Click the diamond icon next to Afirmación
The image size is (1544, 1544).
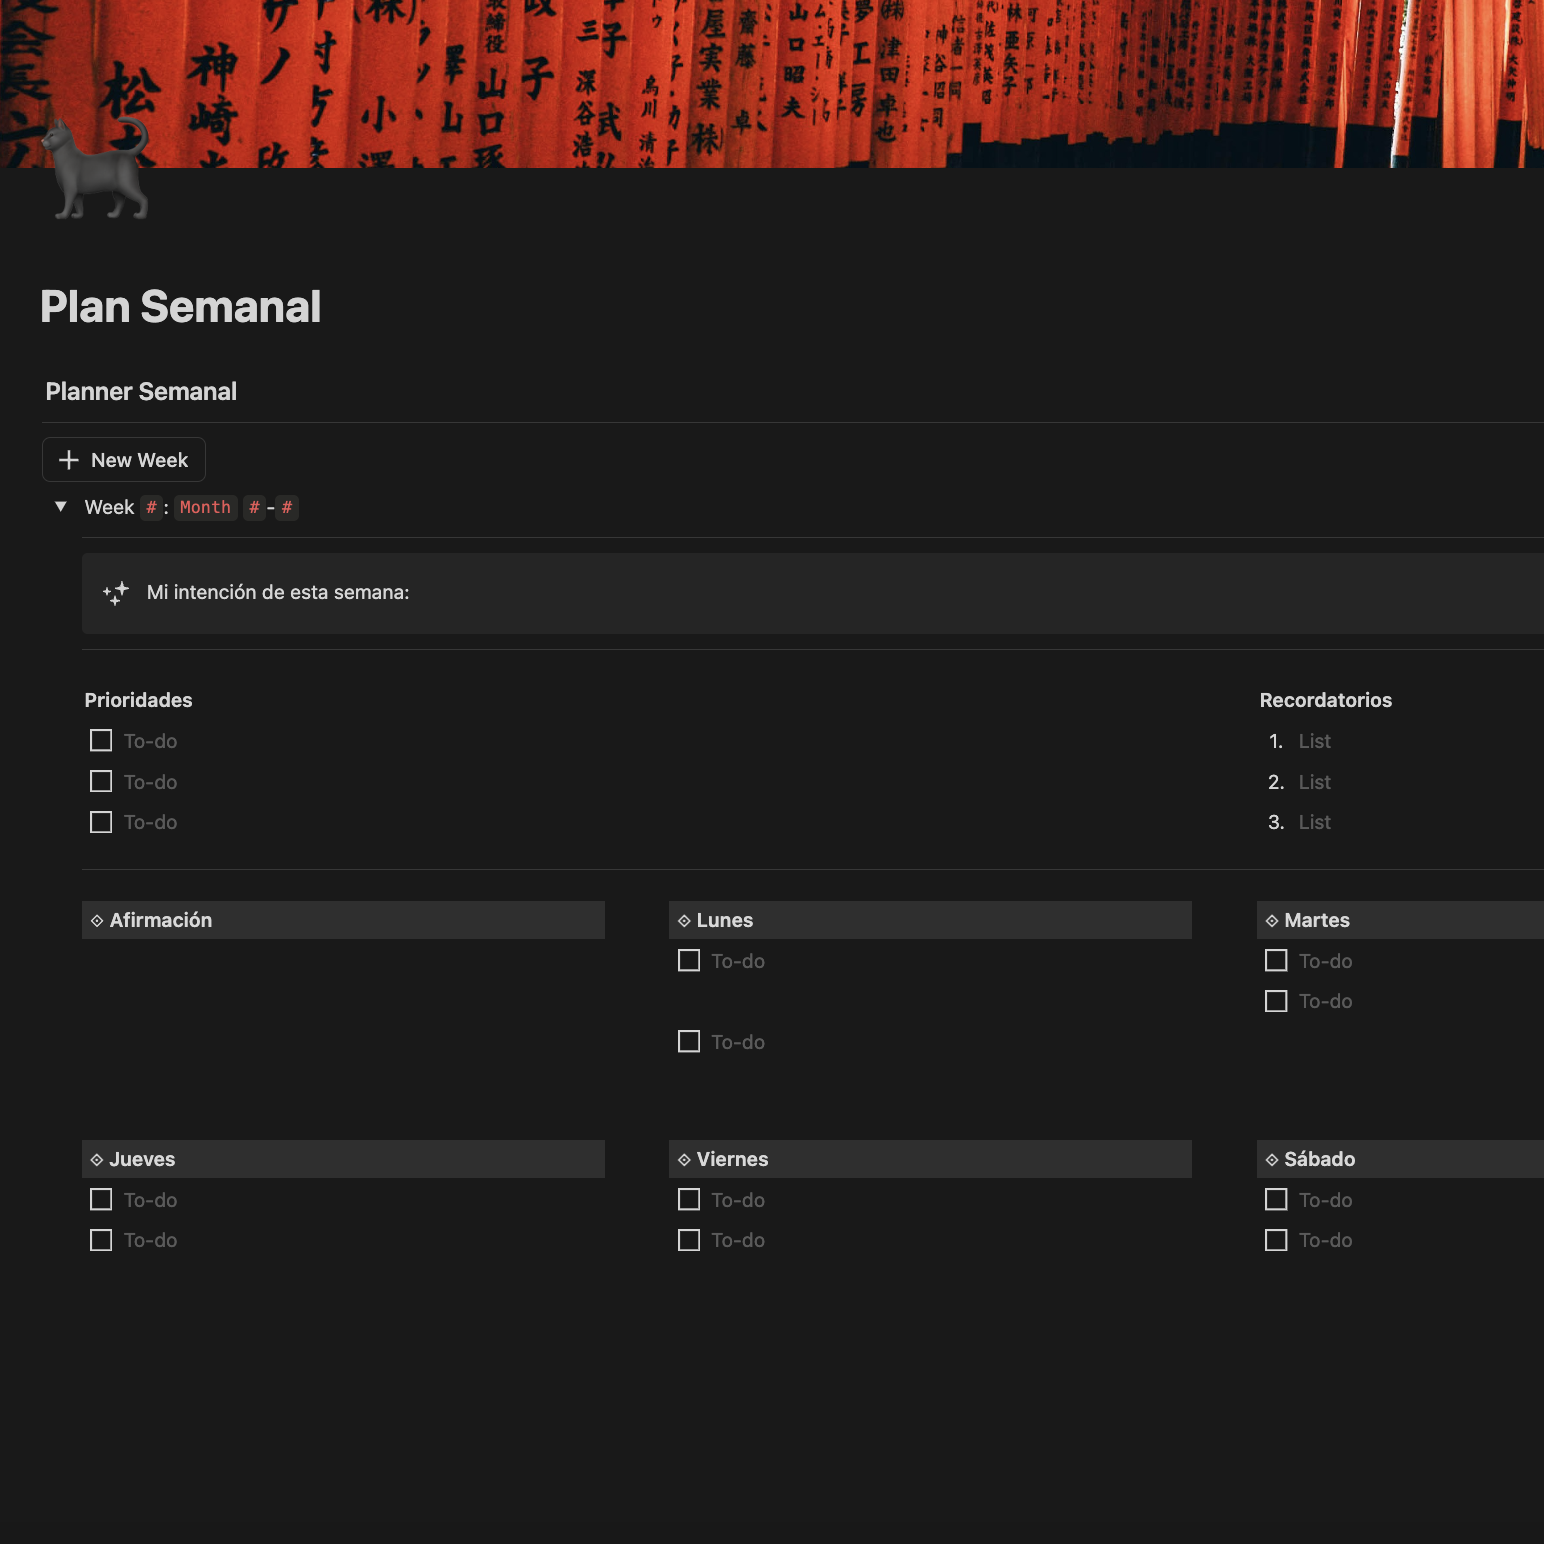(97, 921)
